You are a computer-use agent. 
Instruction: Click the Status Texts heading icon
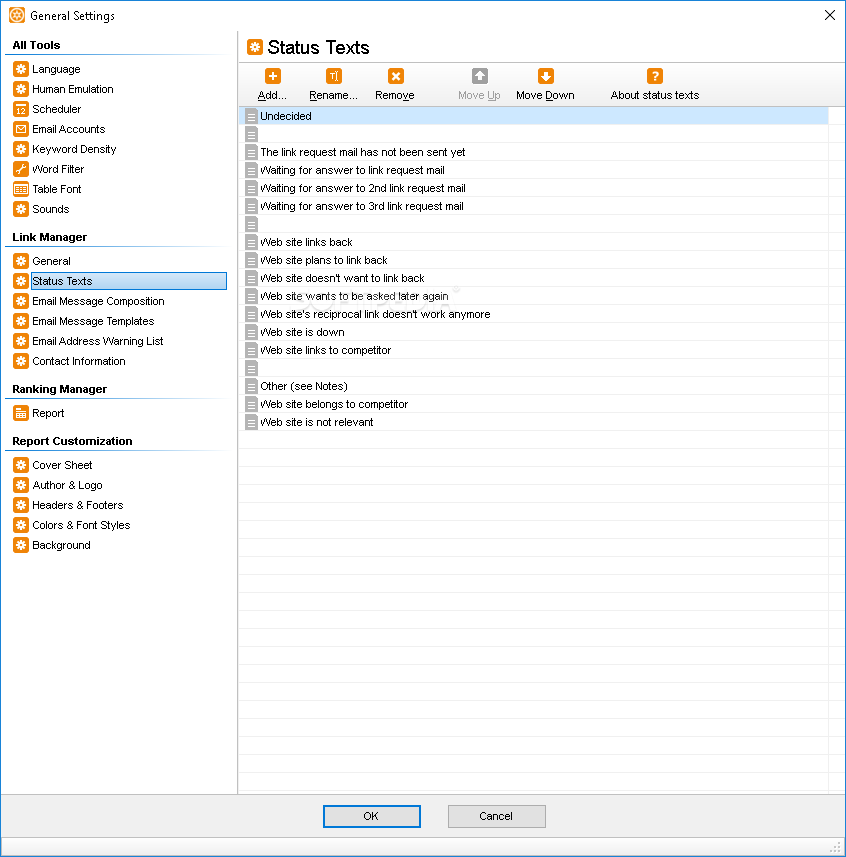tap(255, 47)
